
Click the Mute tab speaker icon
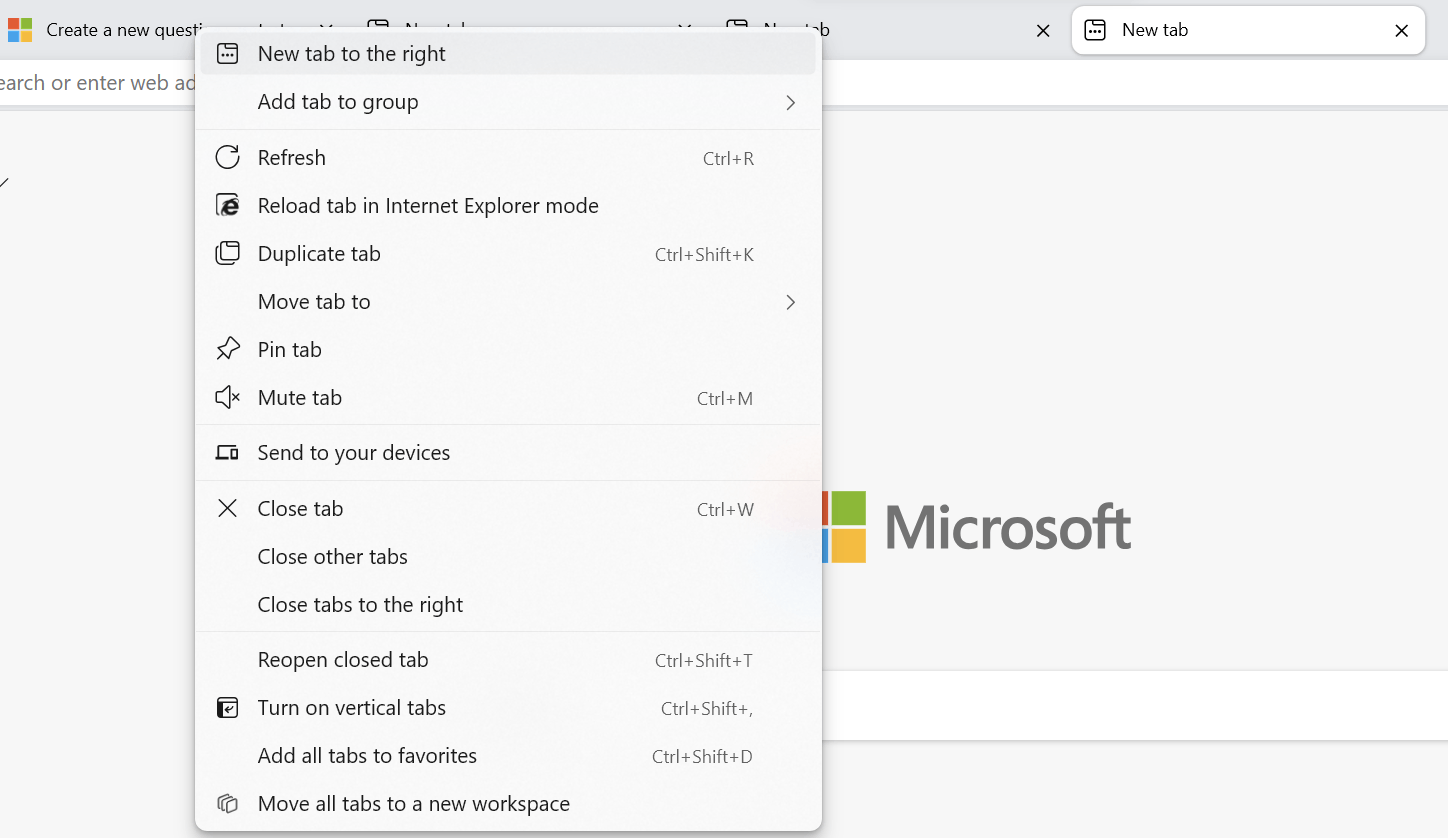(x=228, y=398)
